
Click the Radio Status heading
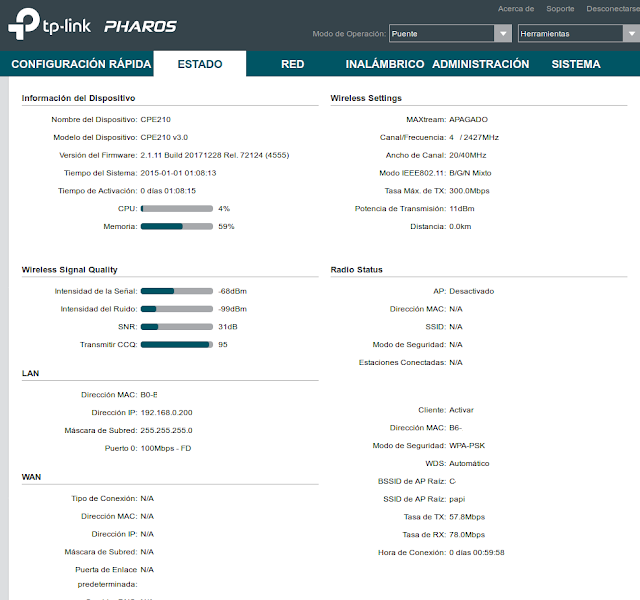point(356,270)
